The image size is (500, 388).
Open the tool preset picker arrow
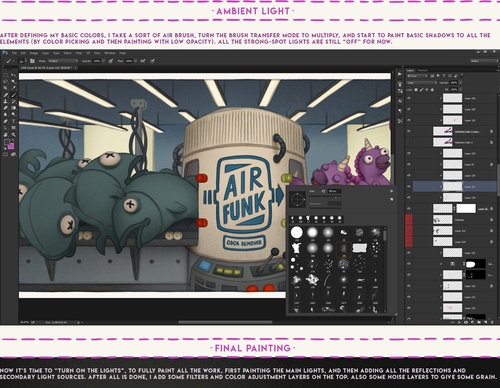[x=14, y=61]
